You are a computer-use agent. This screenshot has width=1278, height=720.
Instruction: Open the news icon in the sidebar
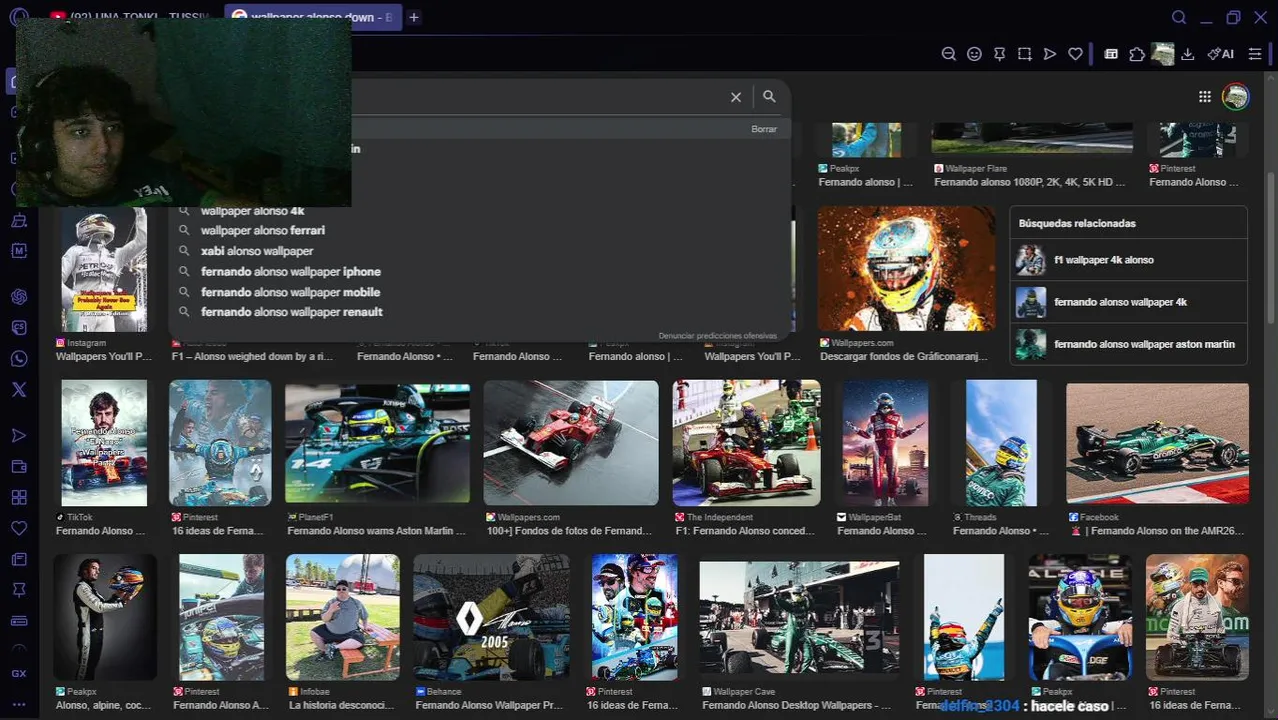tap(19, 559)
